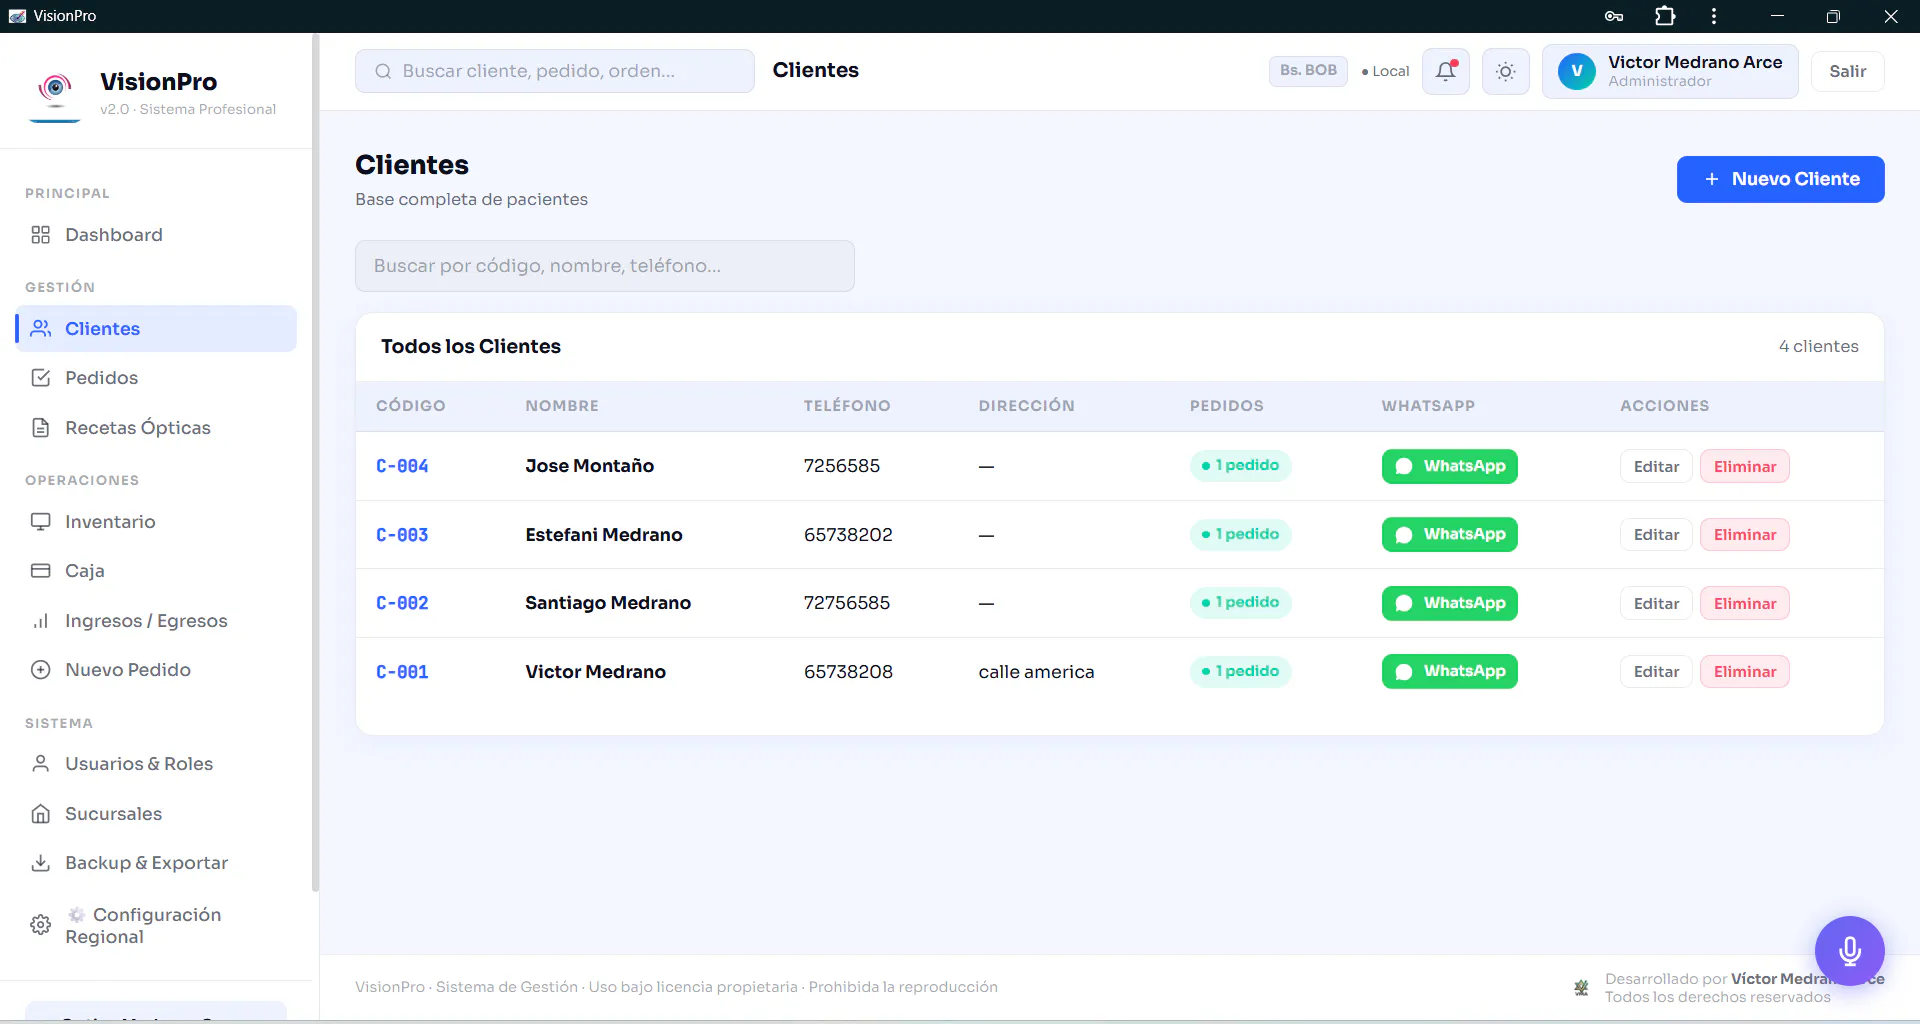Viewport: 1920px width, 1024px height.
Task: Create a new client with Nuevo Cliente
Action: [x=1780, y=179]
